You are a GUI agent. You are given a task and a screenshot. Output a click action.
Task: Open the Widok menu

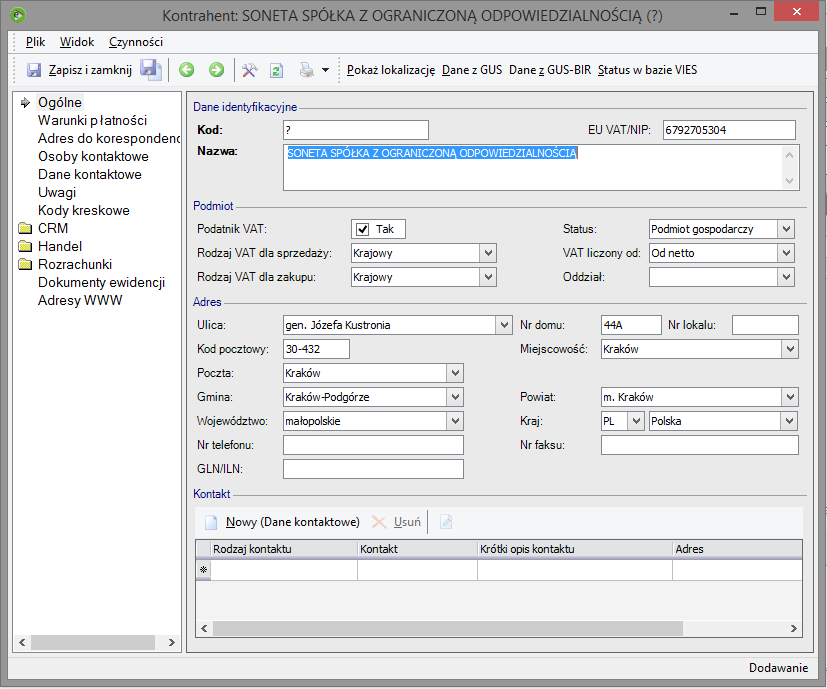pos(76,42)
